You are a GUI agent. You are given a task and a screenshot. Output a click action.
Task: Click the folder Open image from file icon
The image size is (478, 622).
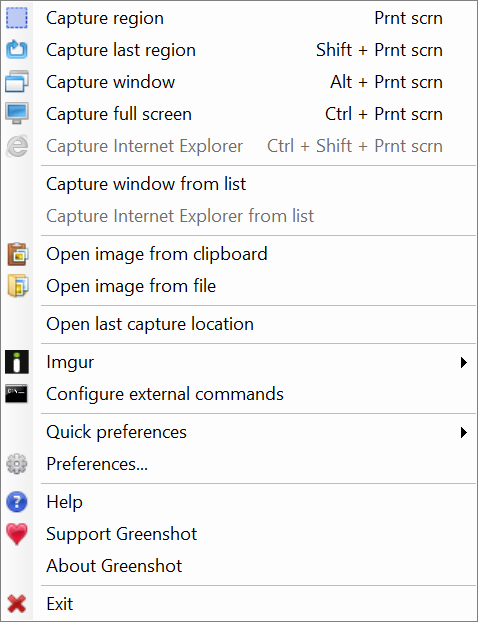(17, 286)
